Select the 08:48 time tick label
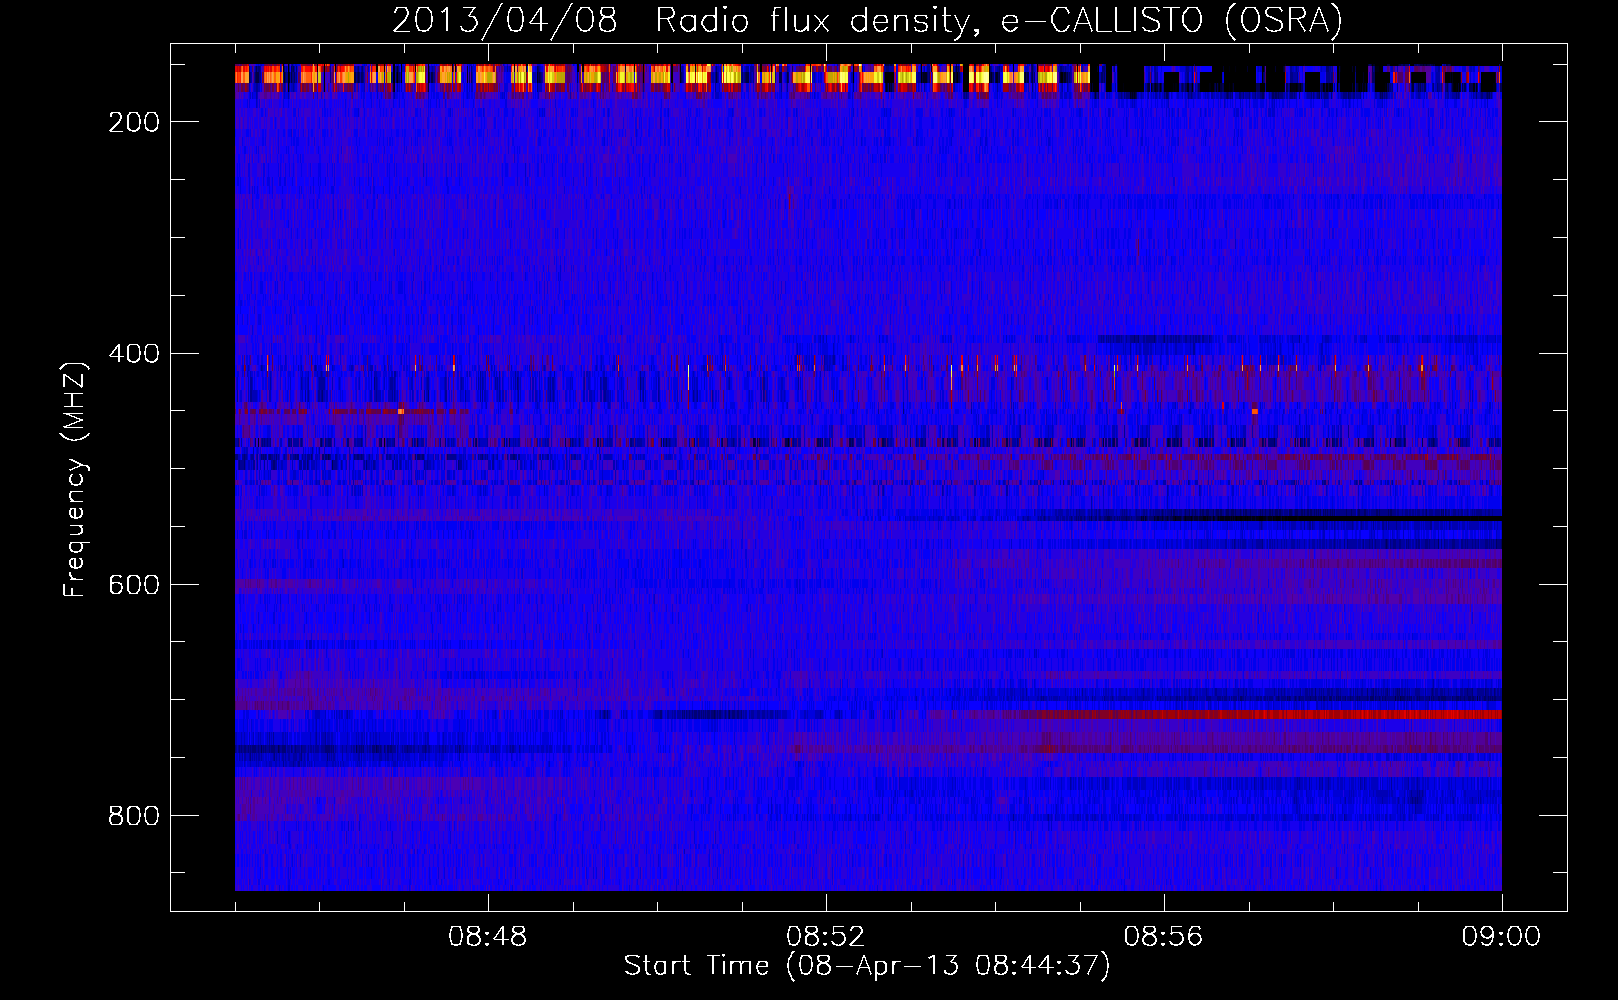This screenshot has width=1618, height=1000. click(488, 937)
